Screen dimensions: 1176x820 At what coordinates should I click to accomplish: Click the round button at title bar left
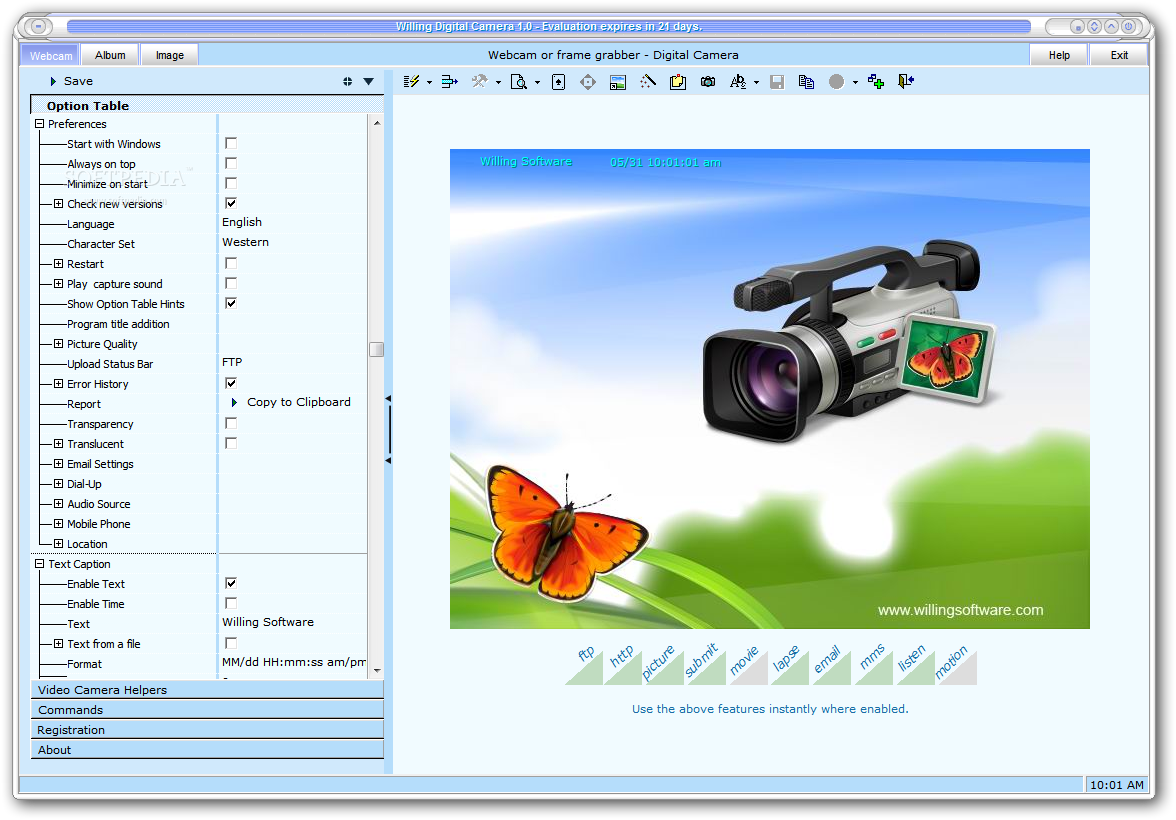[38, 26]
